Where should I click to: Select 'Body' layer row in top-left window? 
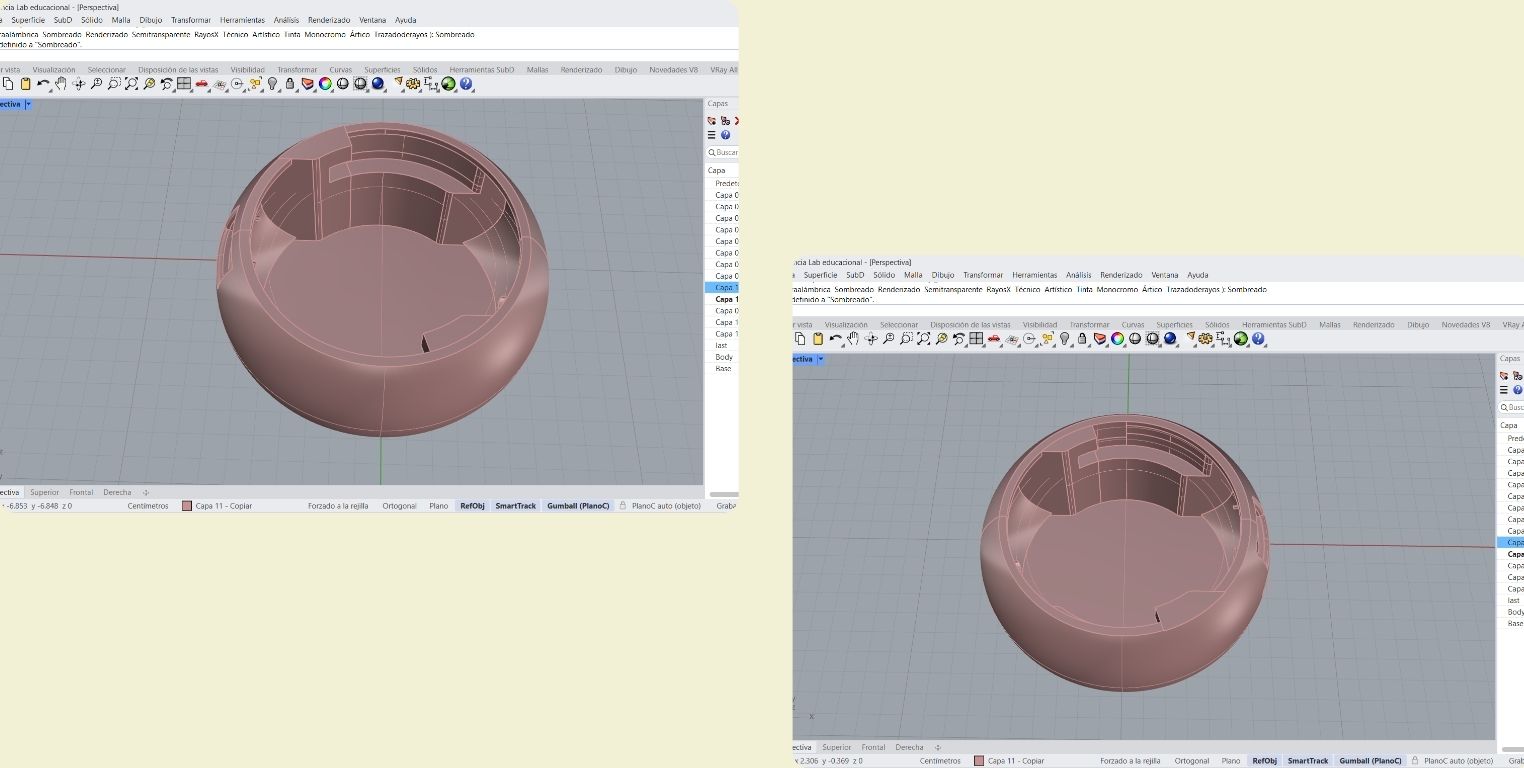pos(722,357)
